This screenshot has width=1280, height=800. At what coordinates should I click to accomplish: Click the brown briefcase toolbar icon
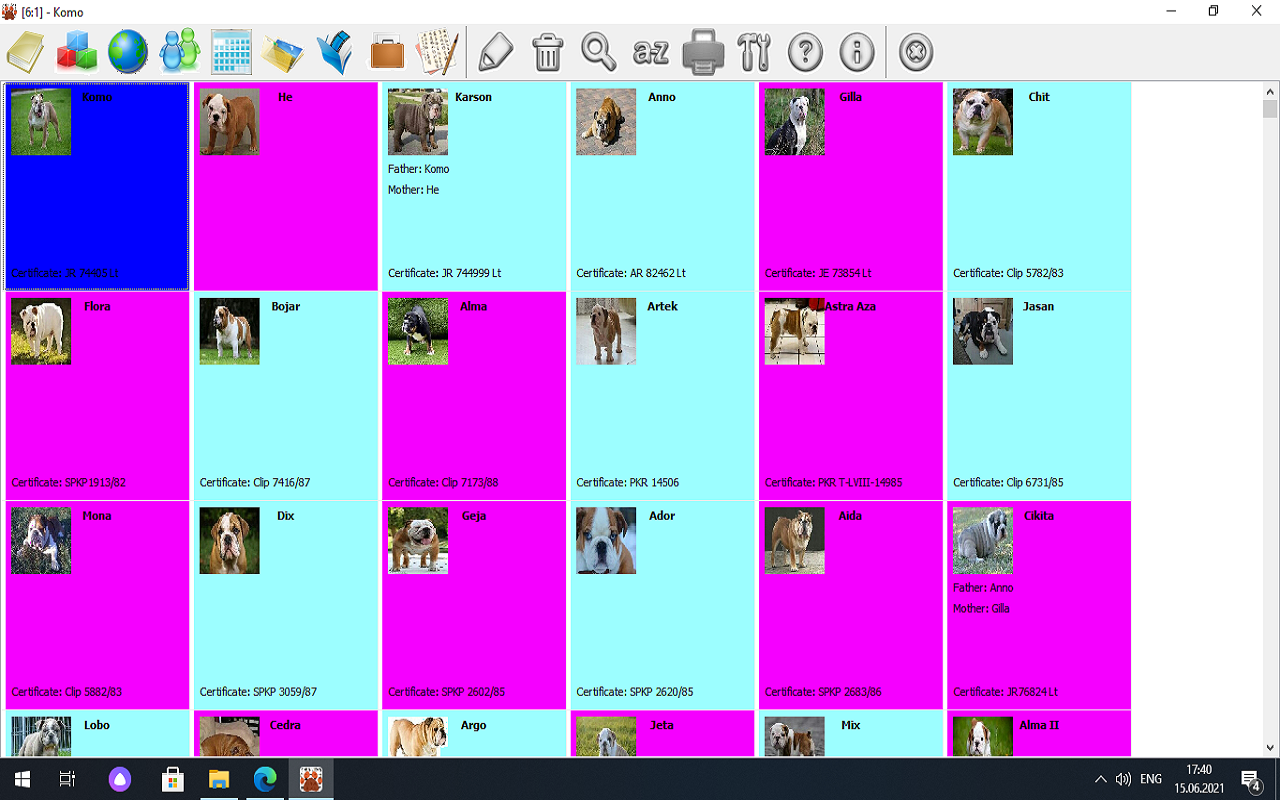click(x=387, y=51)
